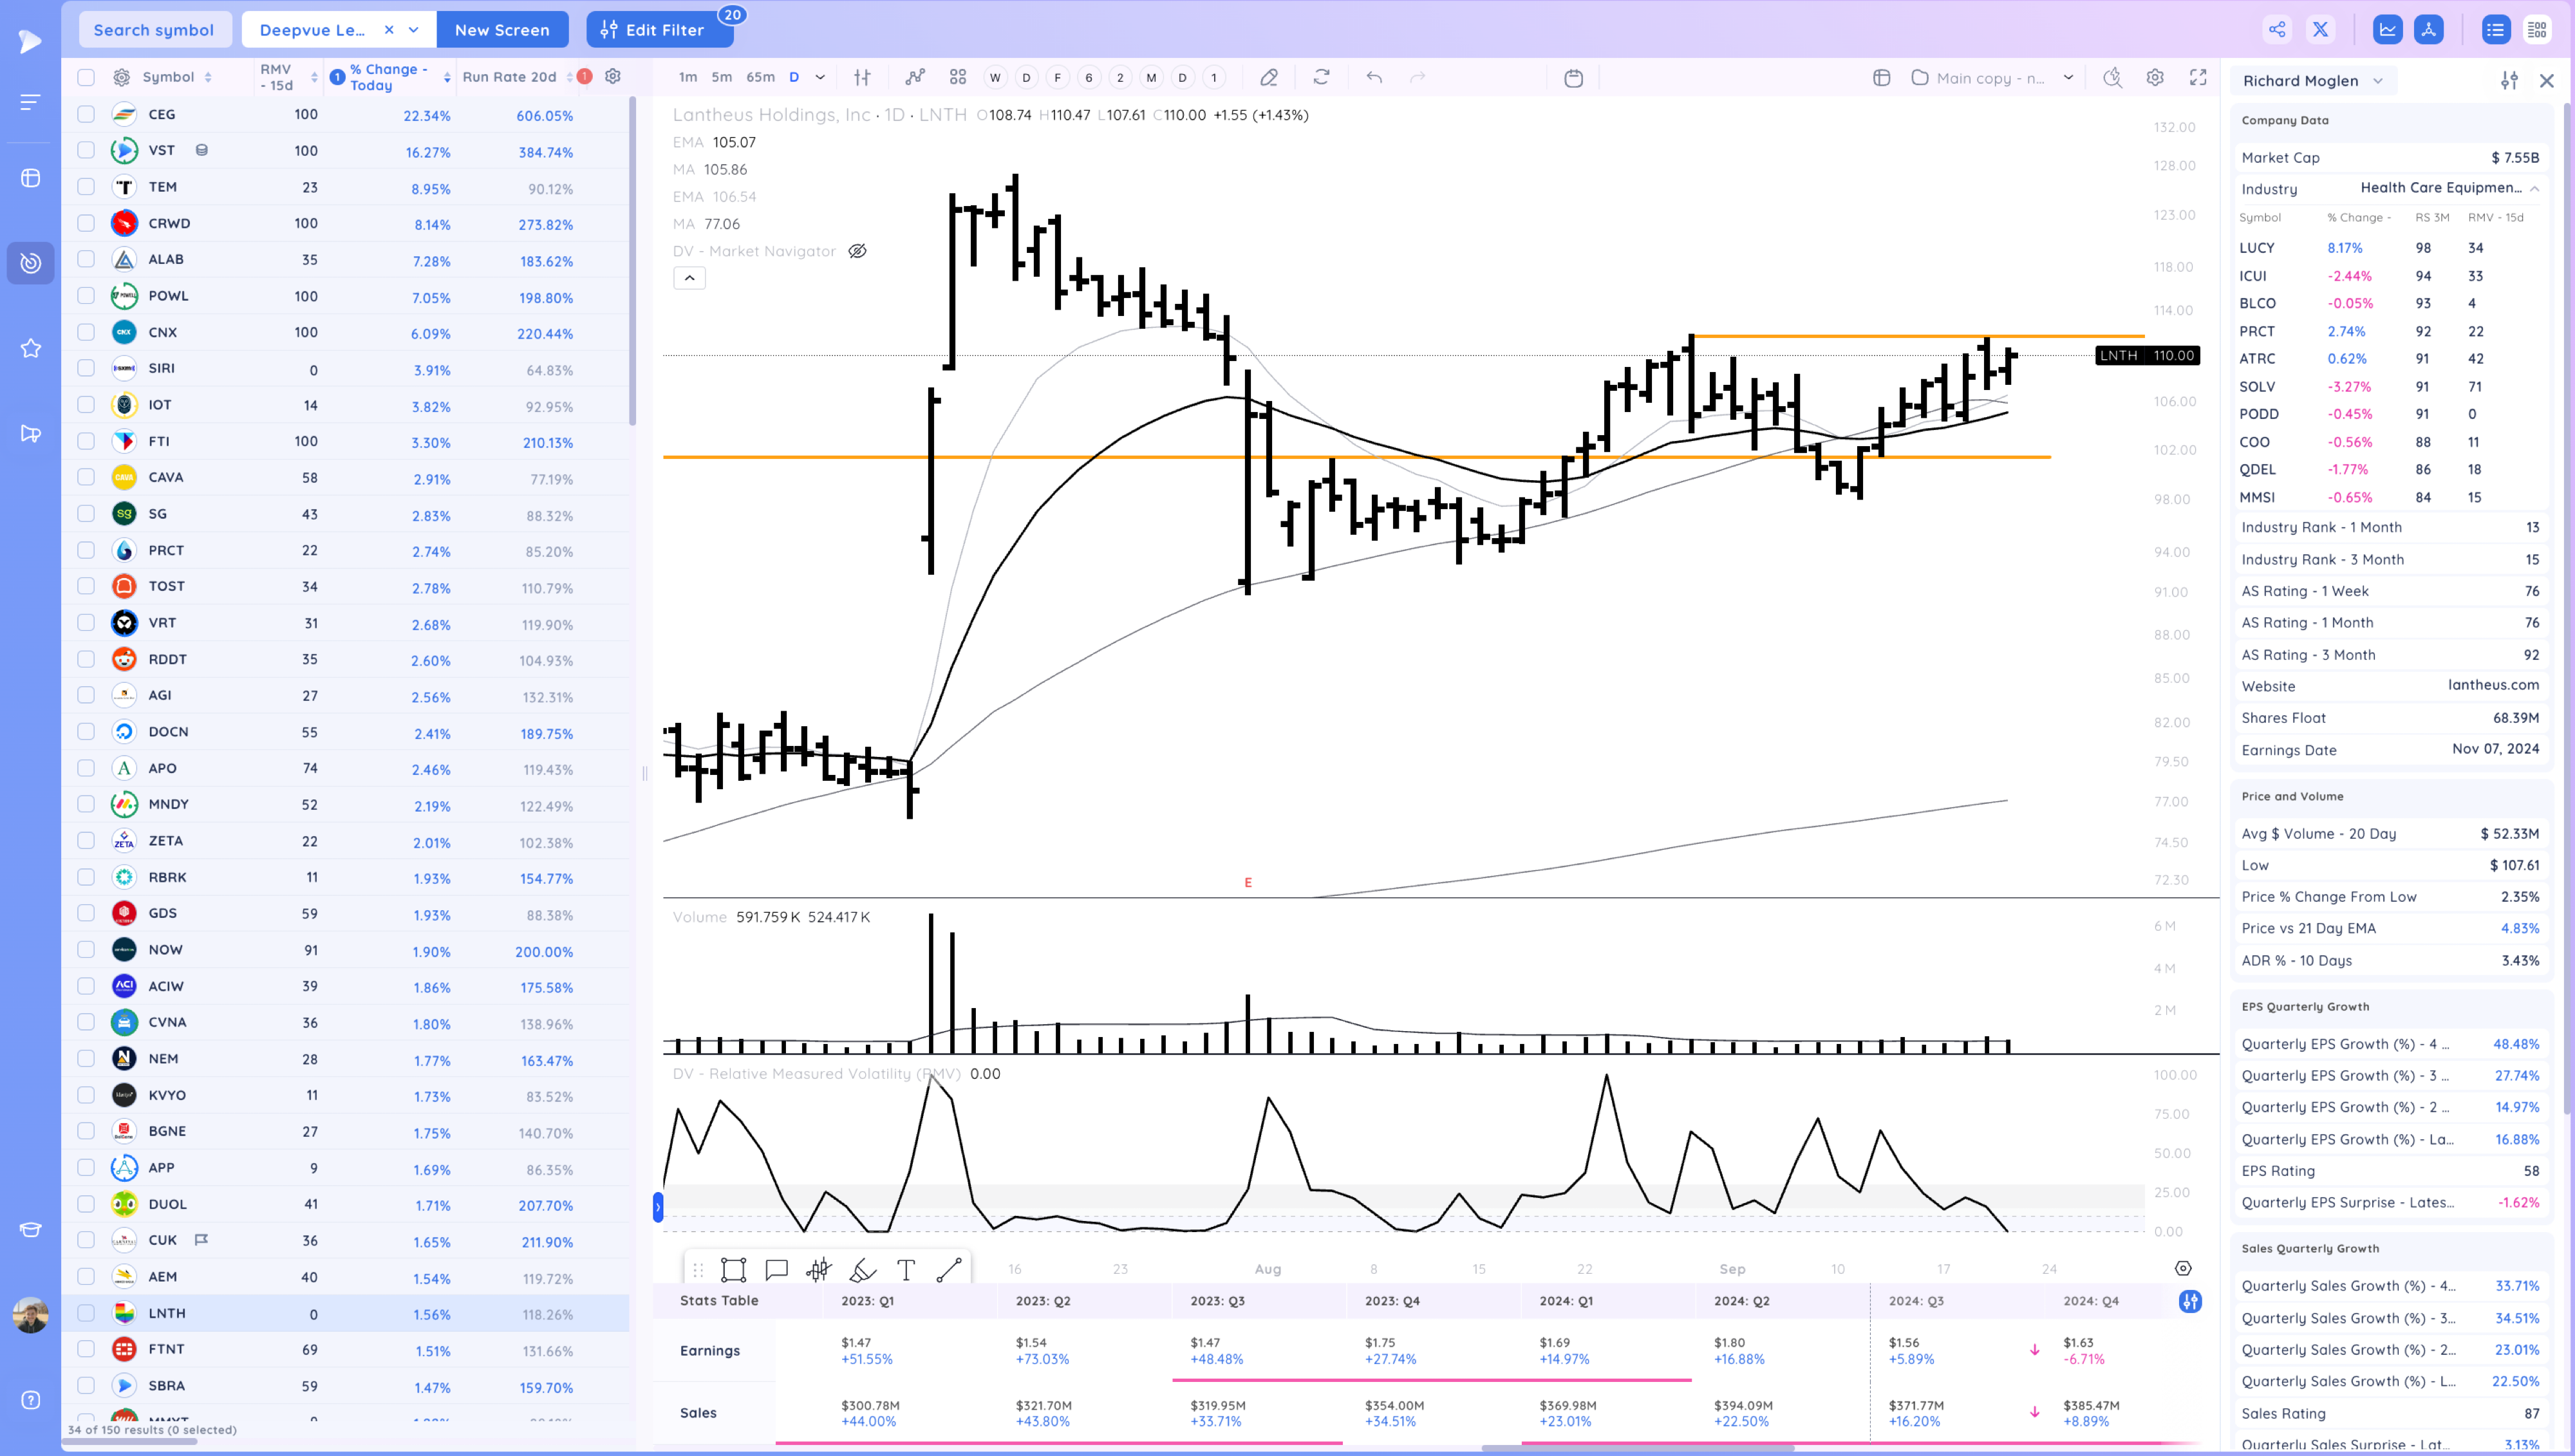Collapse the indicator legend chevron
This screenshot has width=2575, height=1456.
(689, 278)
